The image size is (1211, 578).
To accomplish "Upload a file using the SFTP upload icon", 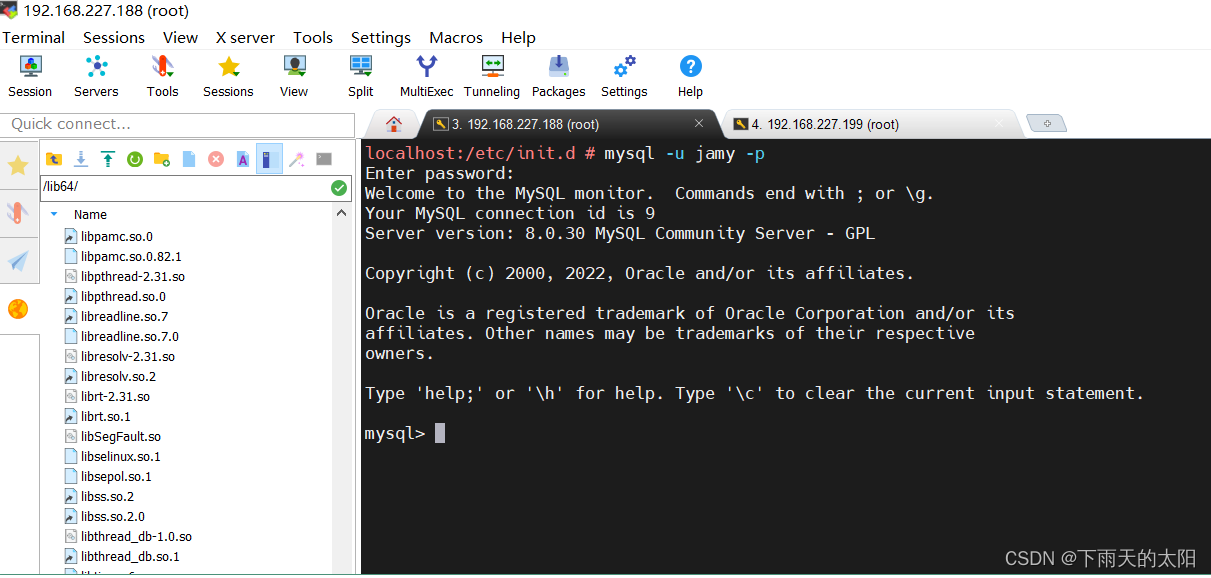I will [107, 158].
